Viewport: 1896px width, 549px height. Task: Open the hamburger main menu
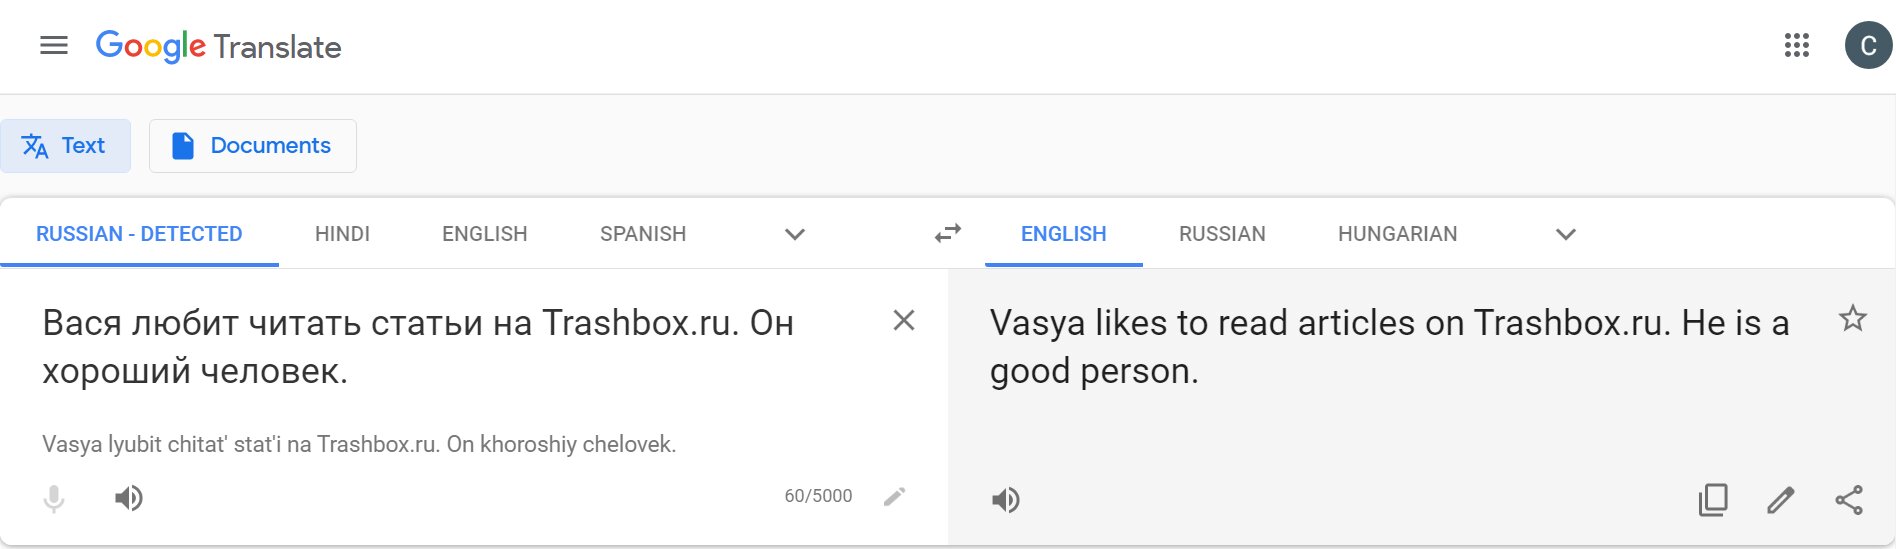54,46
